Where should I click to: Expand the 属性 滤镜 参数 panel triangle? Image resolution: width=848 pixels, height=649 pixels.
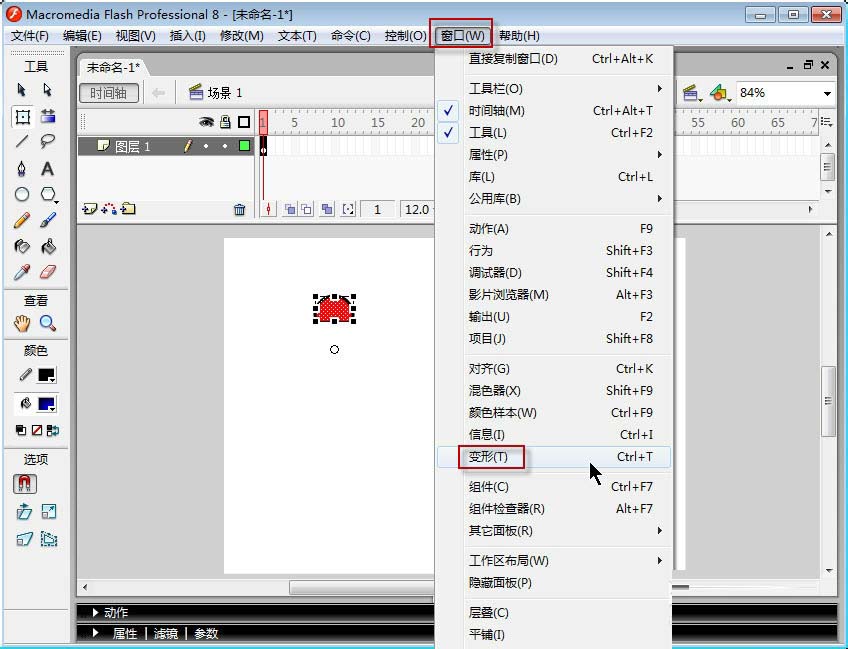pos(95,633)
